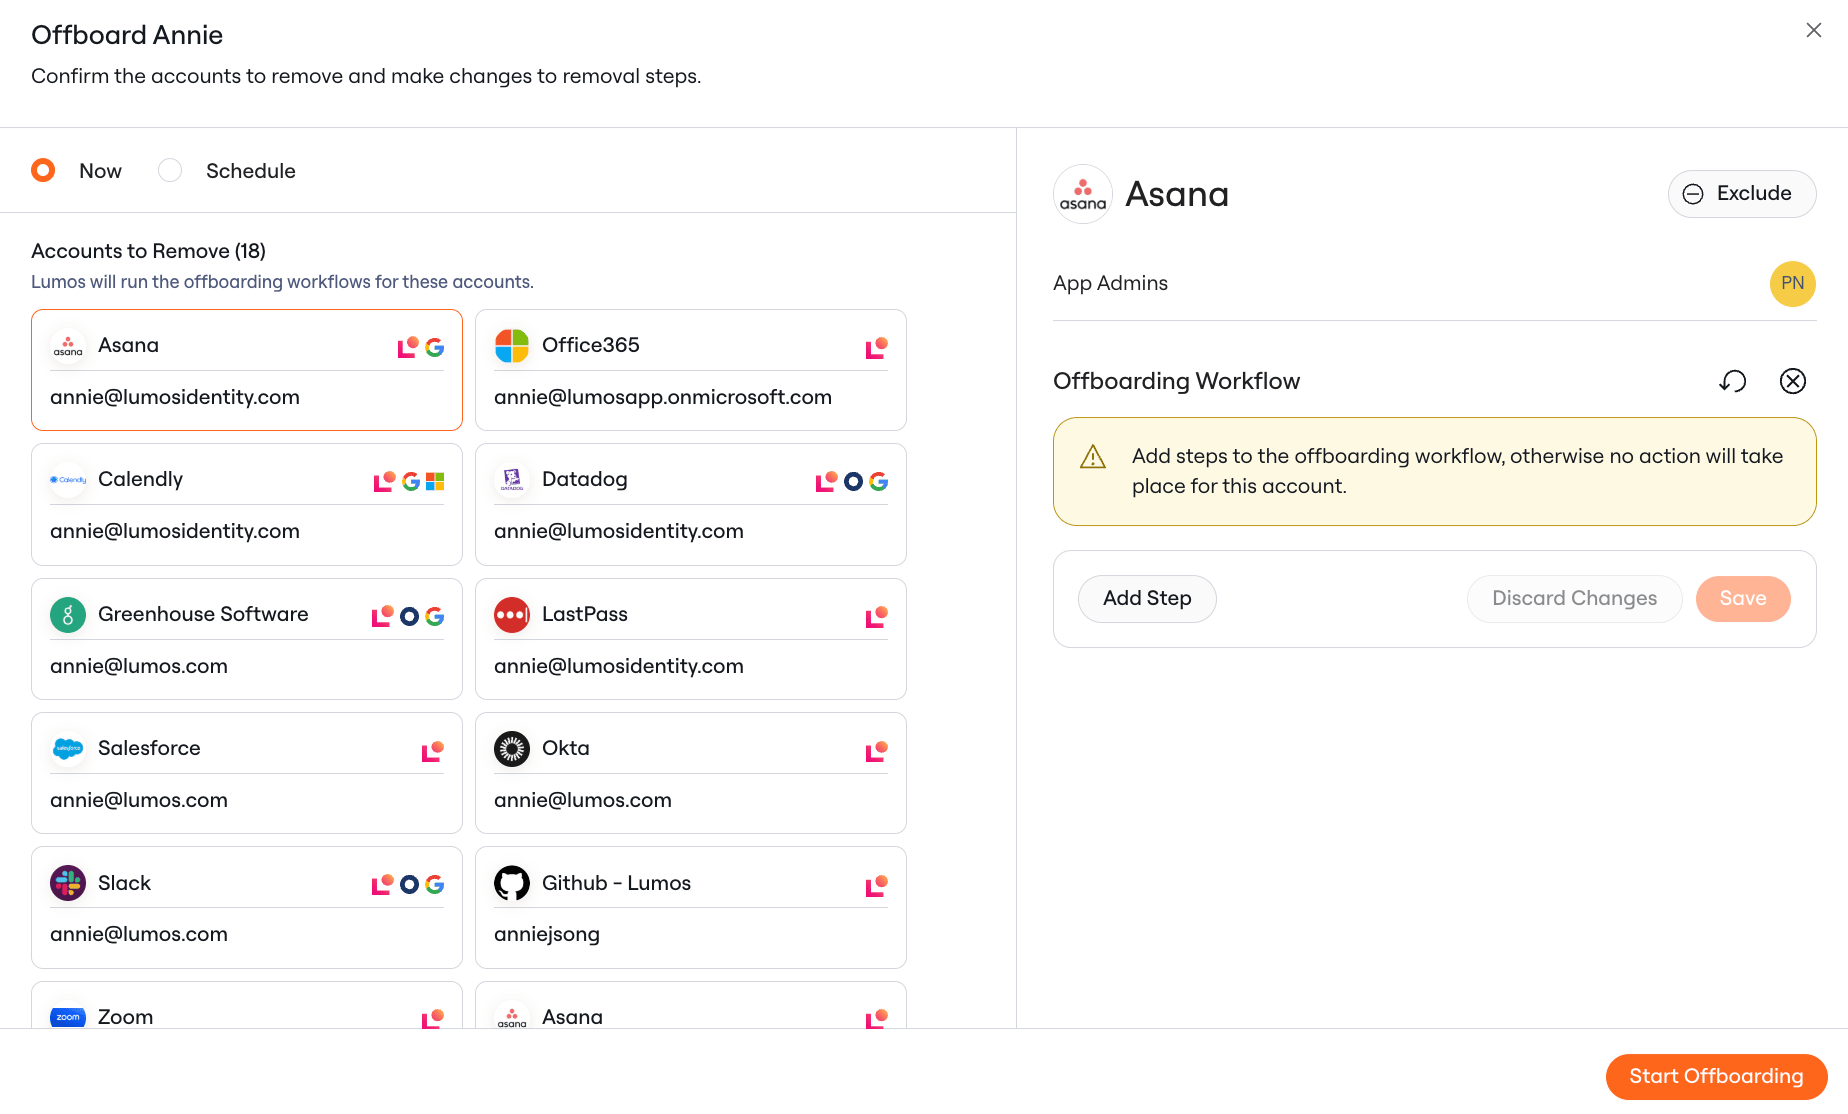Screen dimensions: 1848x1114
Task: Save the offboarding workflow
Action: click(1742, 599)
